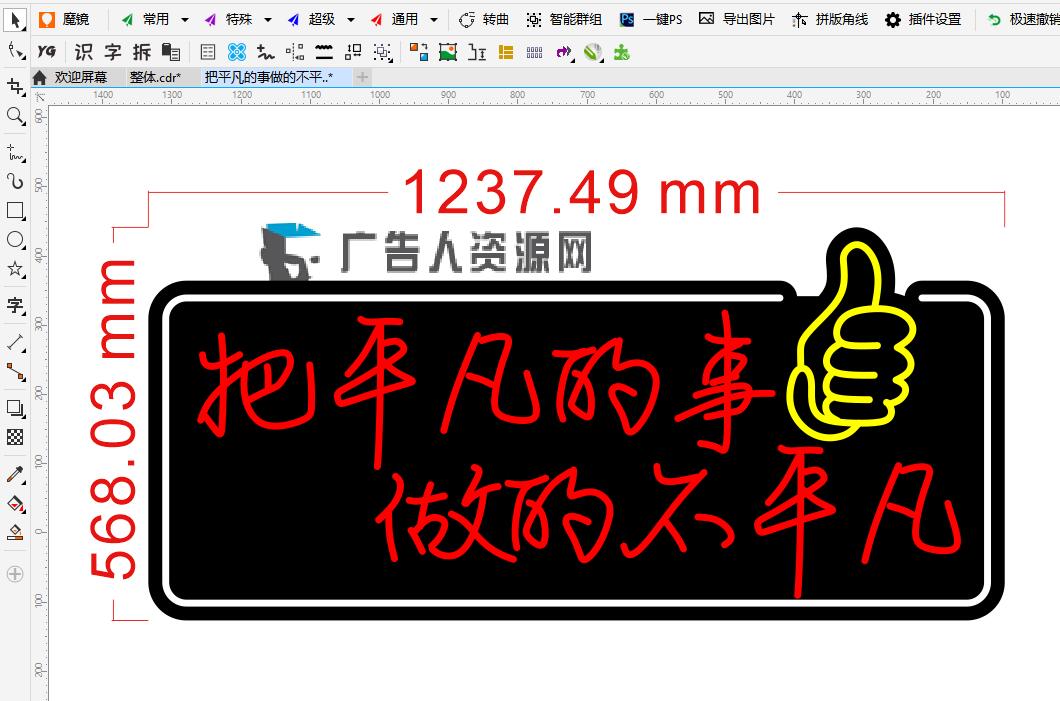Switch to the 欢迎屏幕 tab
Image resolution: width=1060 pixels, height=701 pixels.
[80, 77]
